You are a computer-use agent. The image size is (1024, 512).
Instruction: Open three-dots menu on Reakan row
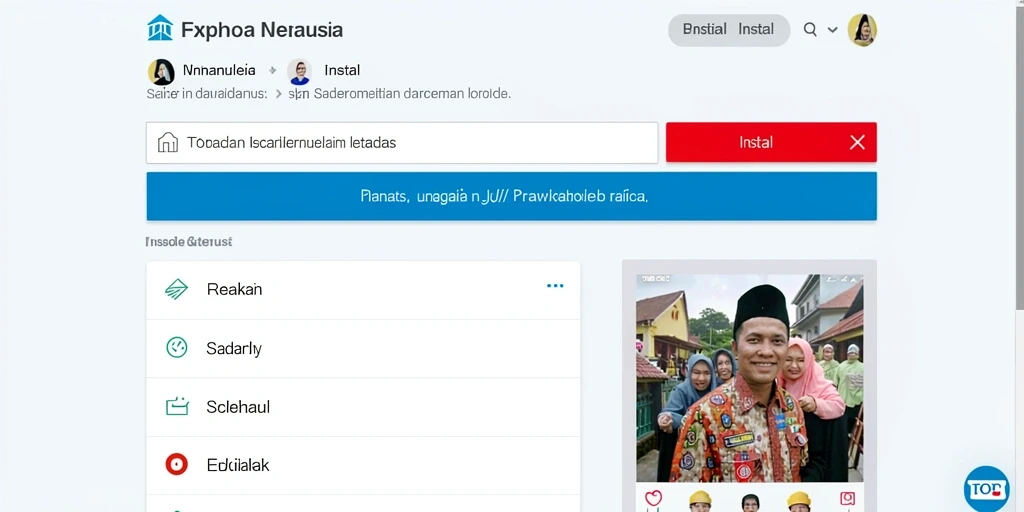click(555, 286)
